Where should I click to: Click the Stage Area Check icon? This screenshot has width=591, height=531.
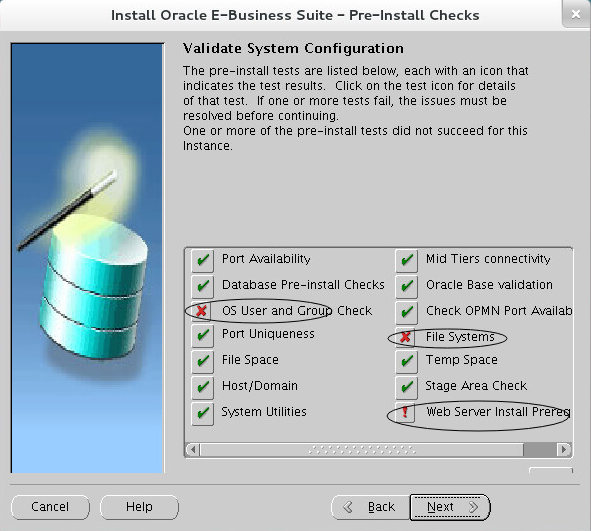tap(406, 387)
